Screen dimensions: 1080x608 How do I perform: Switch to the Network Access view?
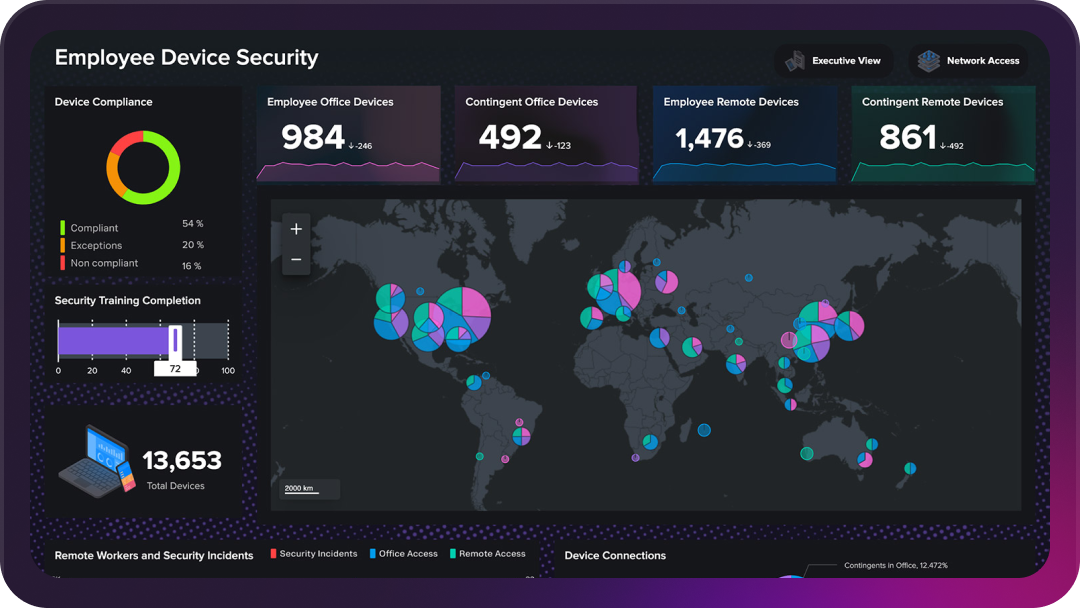968,60
